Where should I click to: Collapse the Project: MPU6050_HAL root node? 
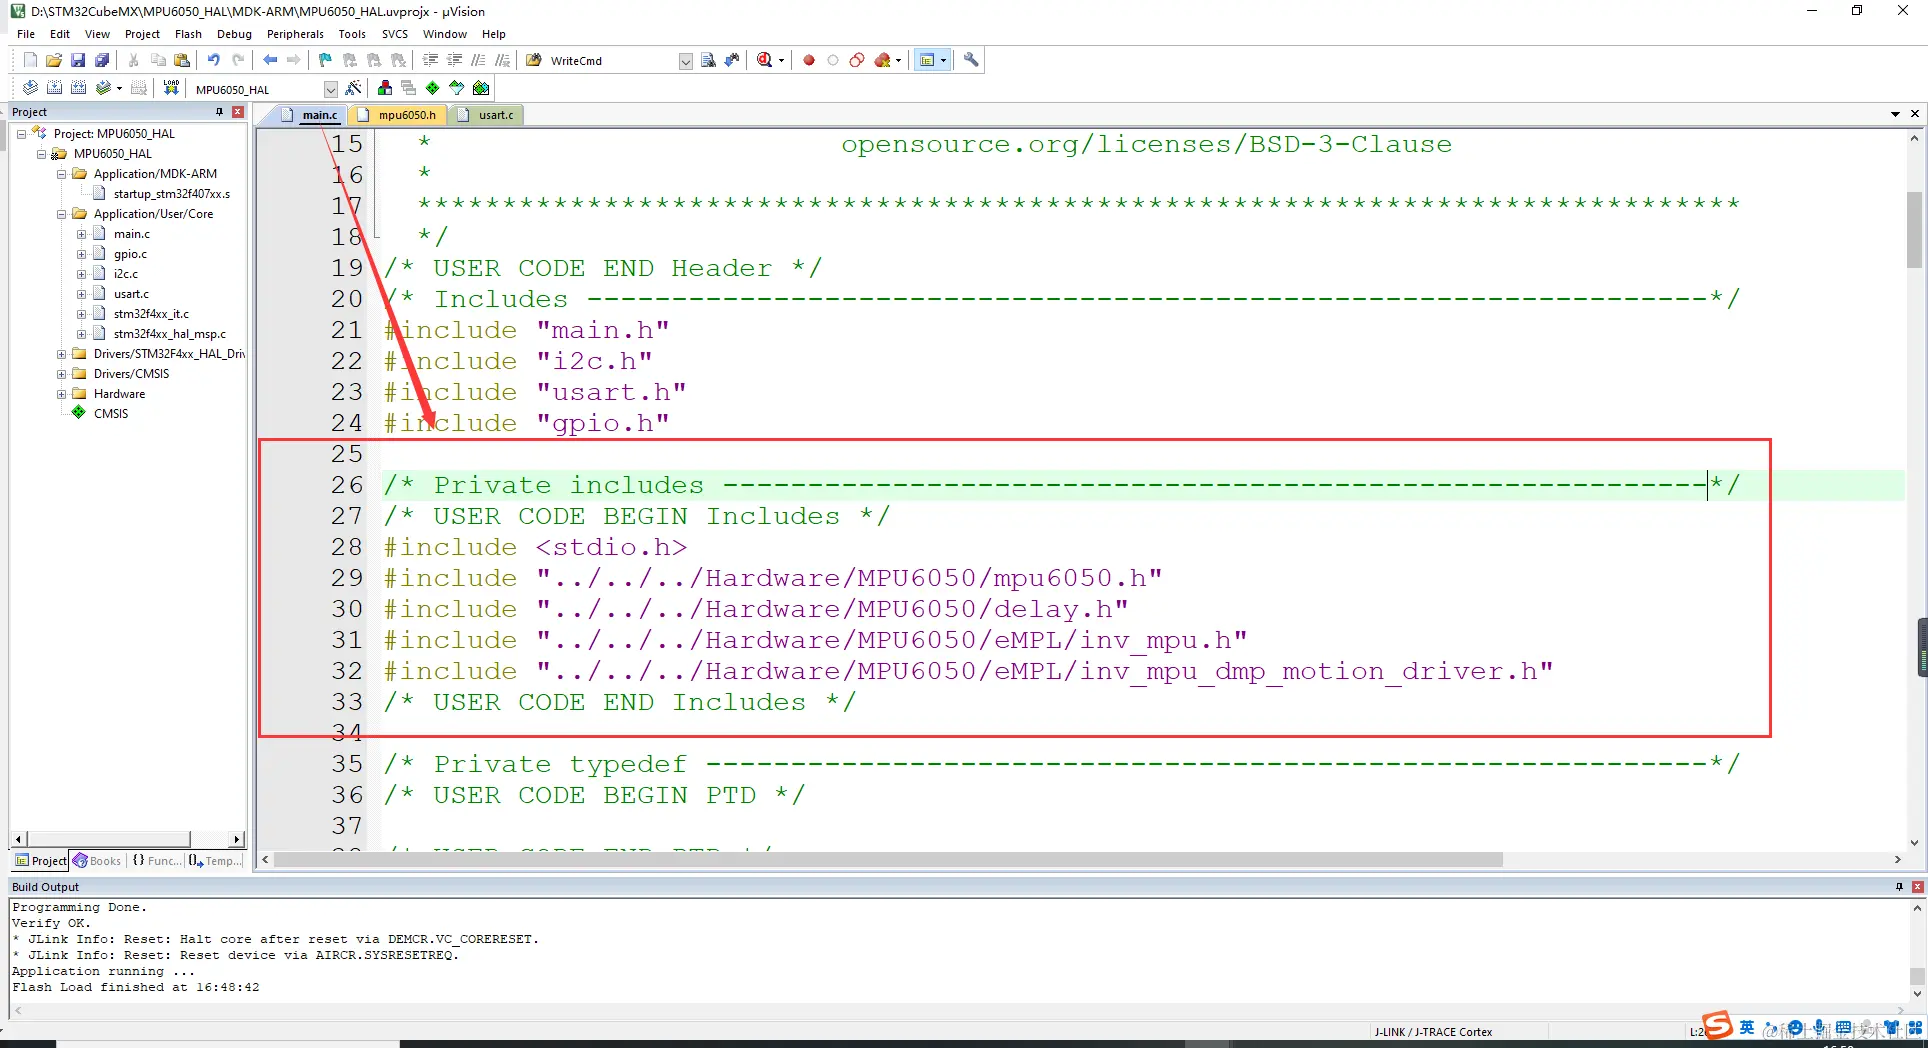(21, 133)
